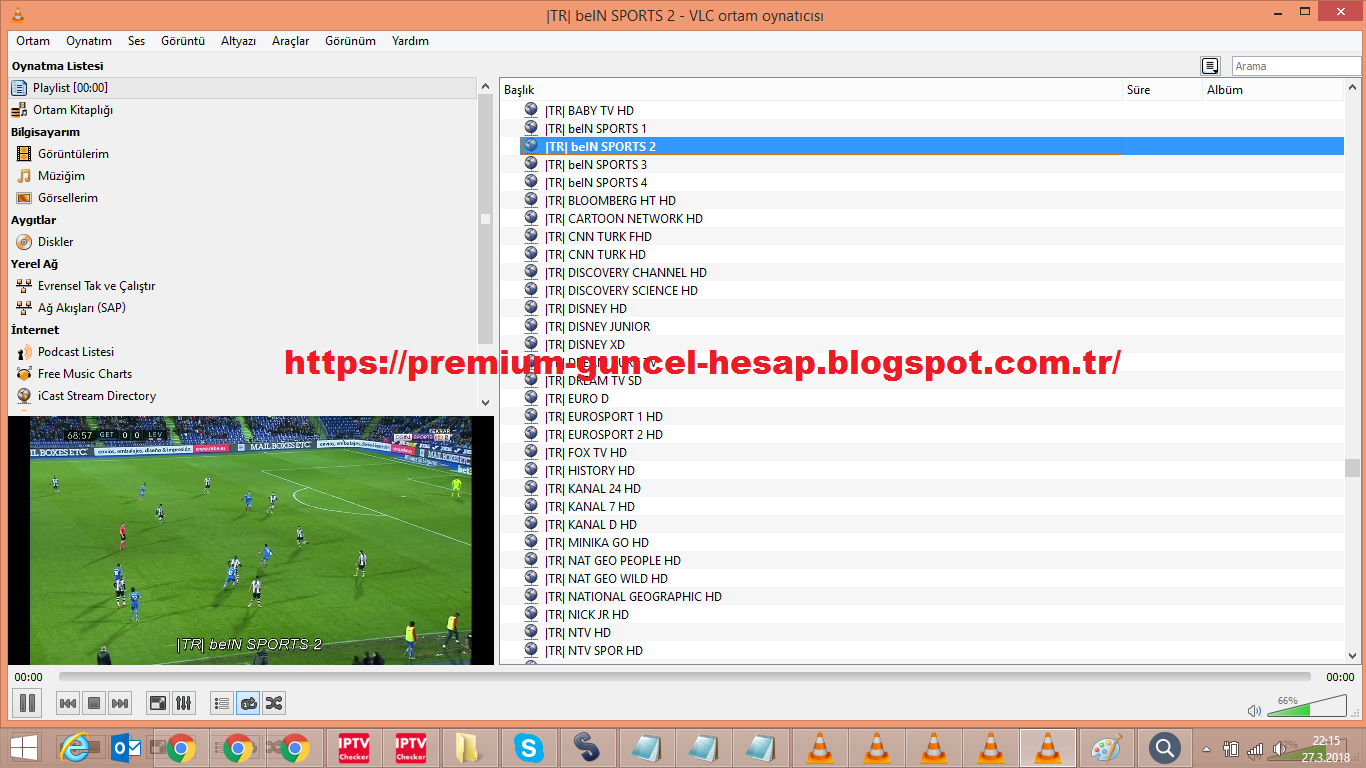
Task: Open the Görünüm menu
Action: [x=350, y=41]
